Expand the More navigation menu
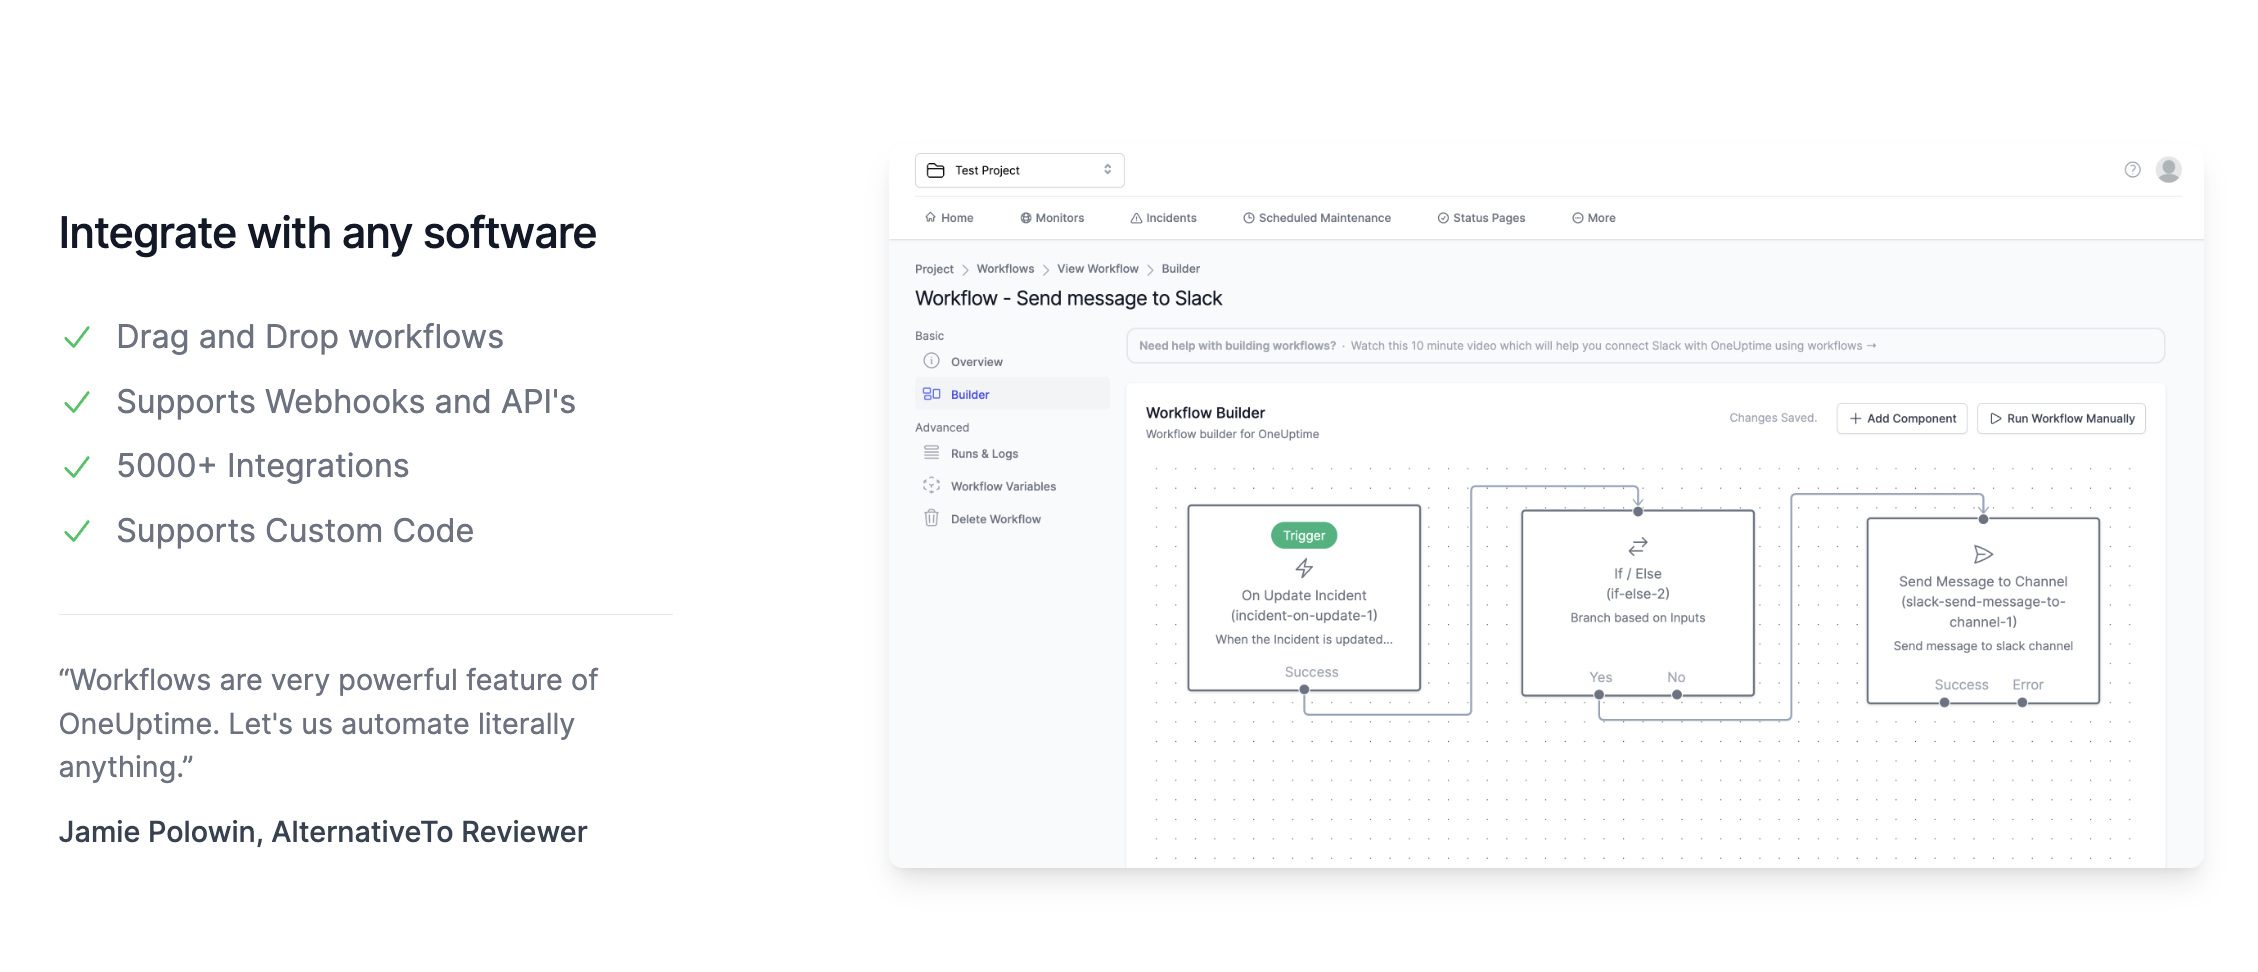This screenshot has width=2258, height=972. (1593, 218)
